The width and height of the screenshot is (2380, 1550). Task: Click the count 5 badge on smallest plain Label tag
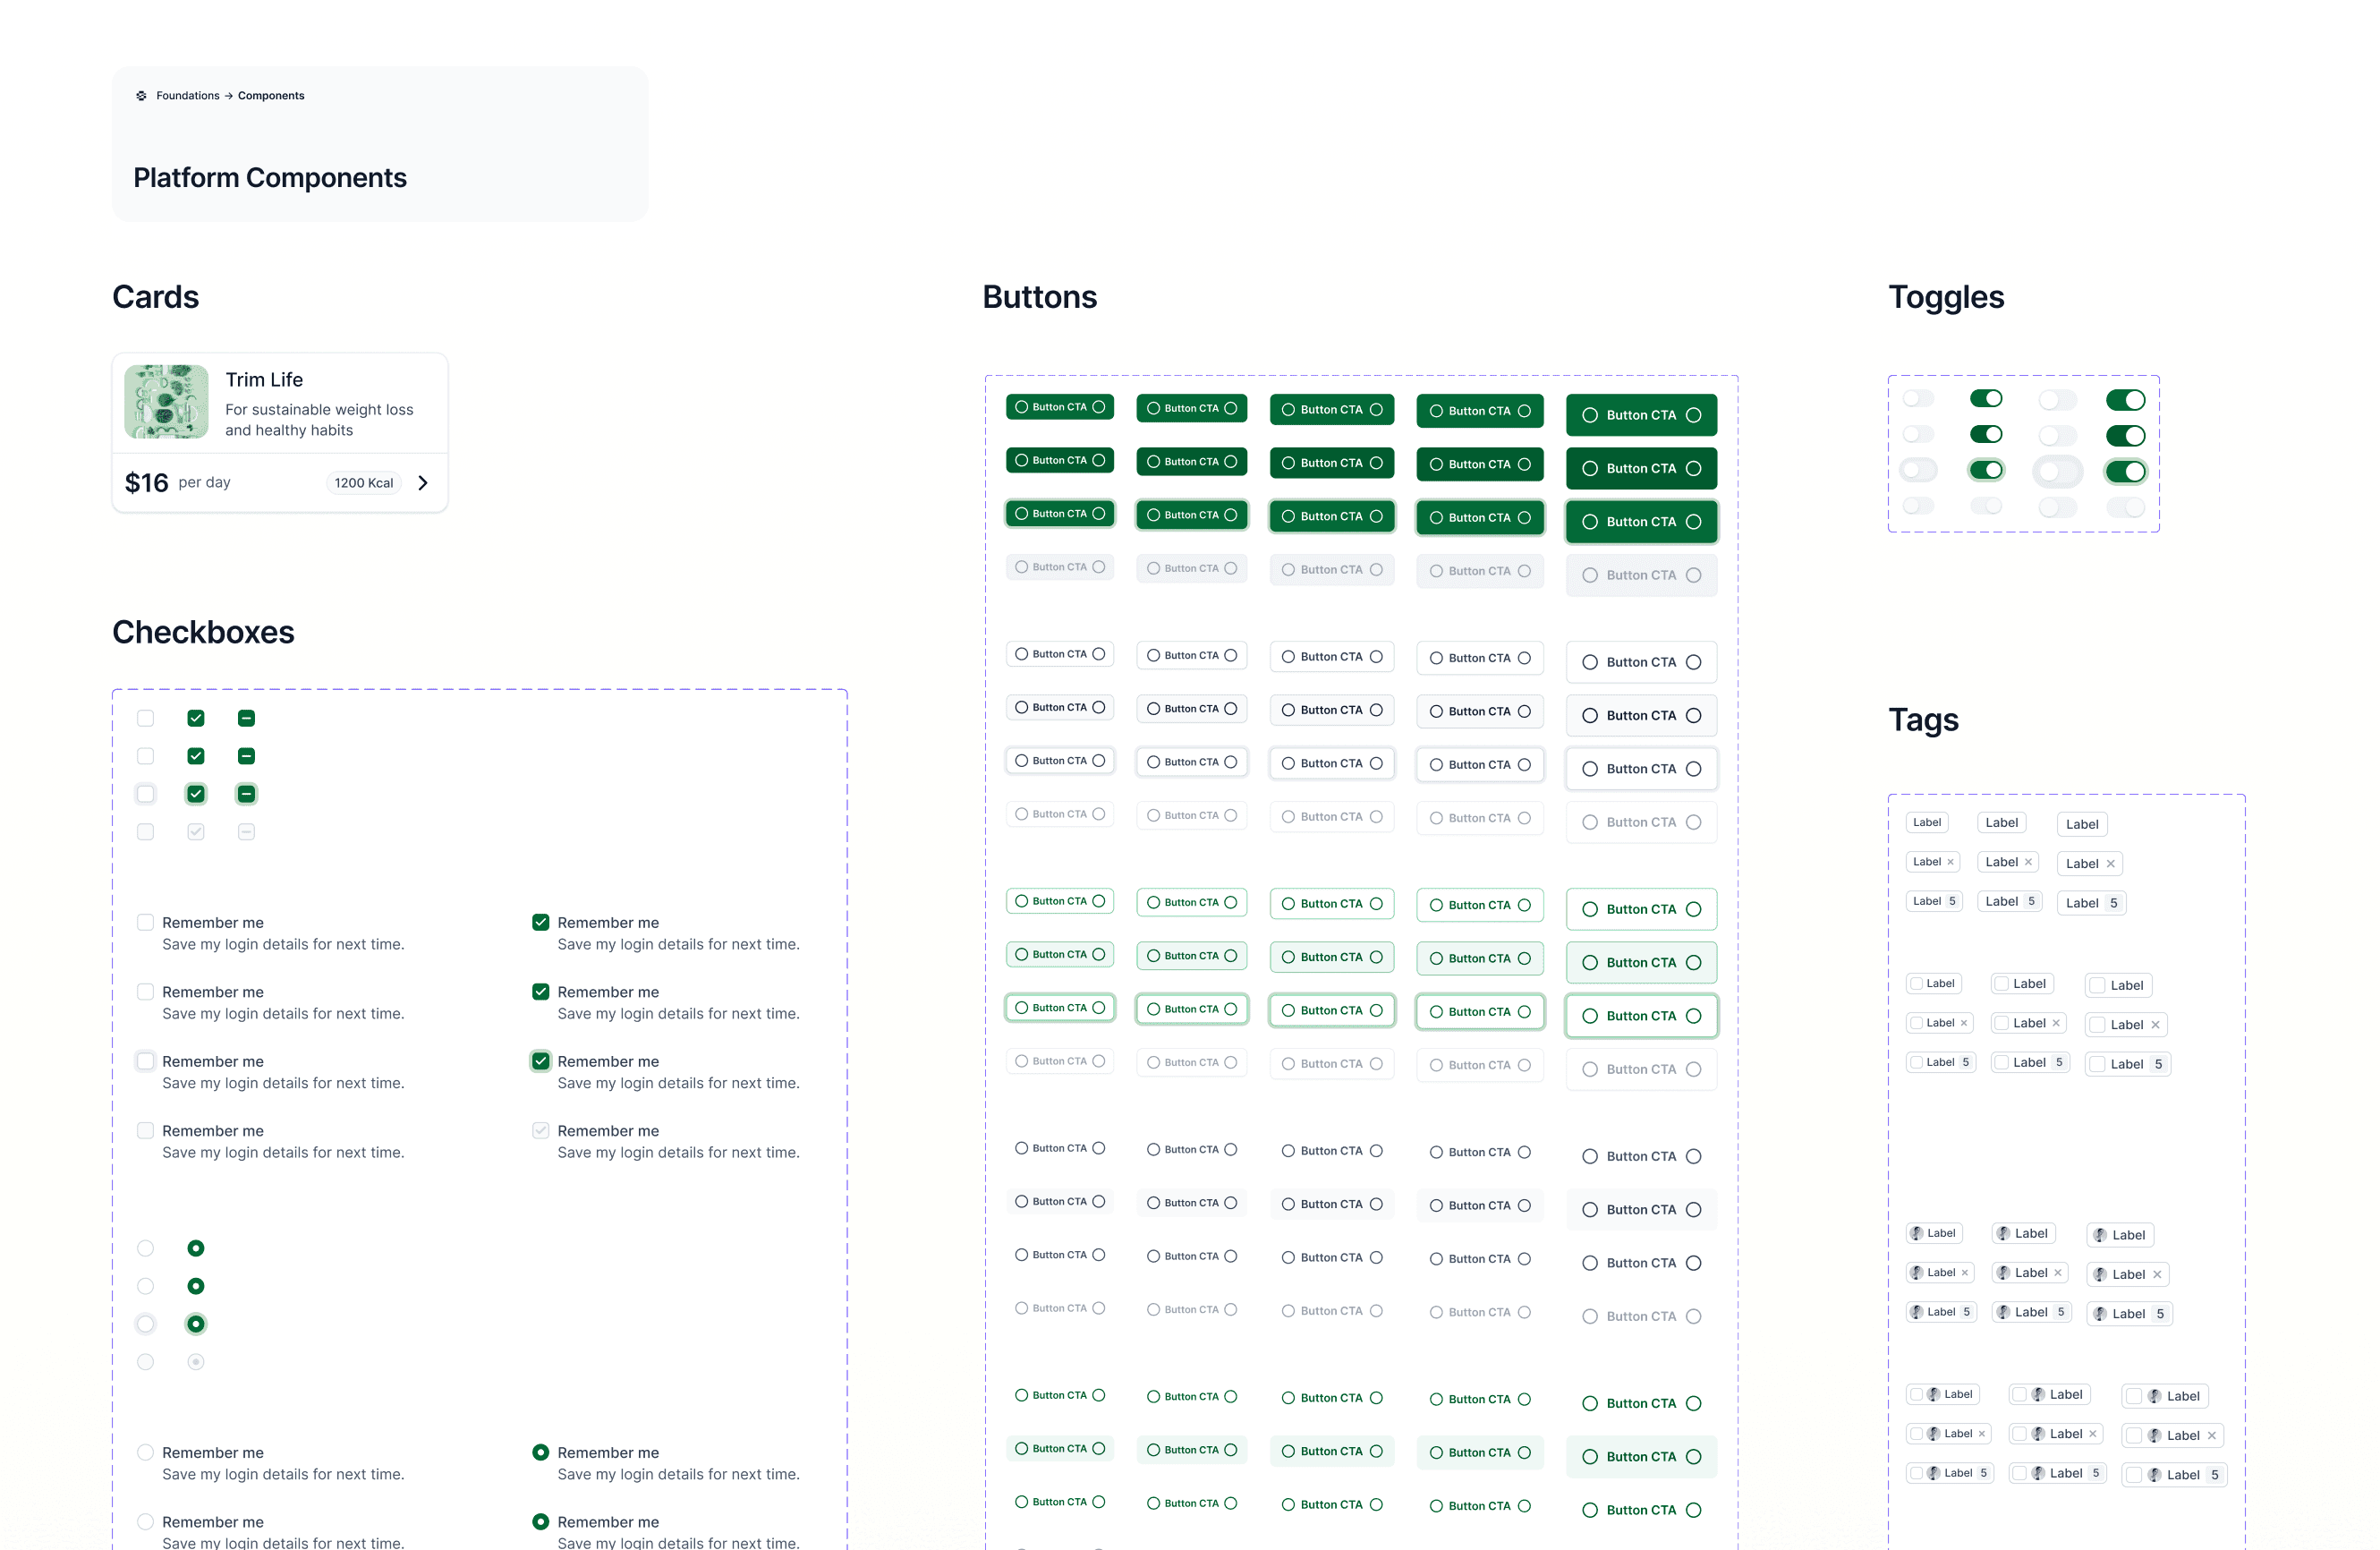click(1951, 901)
